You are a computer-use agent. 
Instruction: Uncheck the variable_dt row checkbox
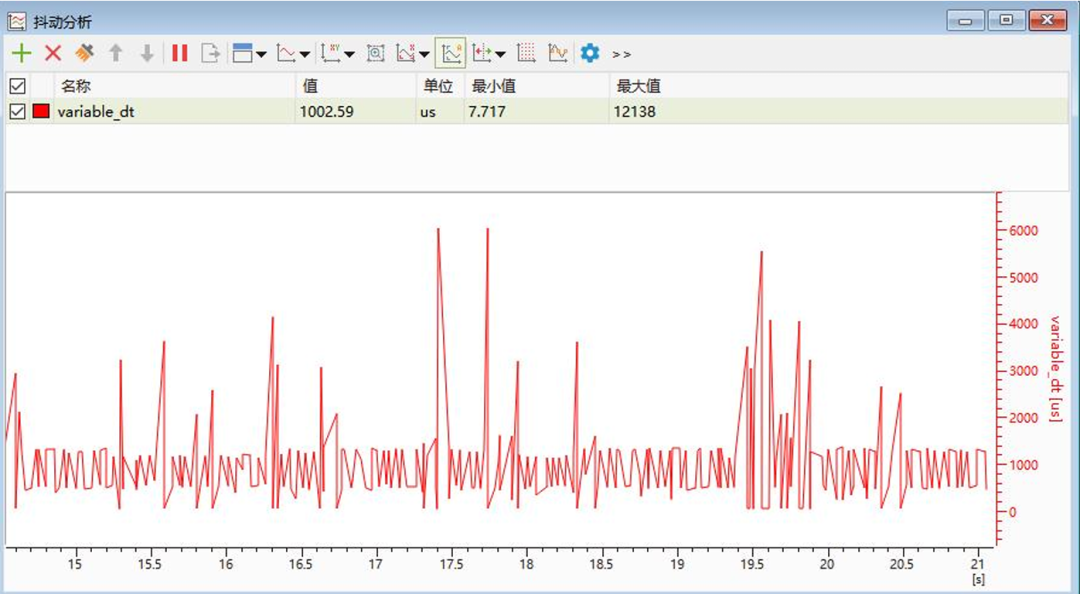point(17,111)
